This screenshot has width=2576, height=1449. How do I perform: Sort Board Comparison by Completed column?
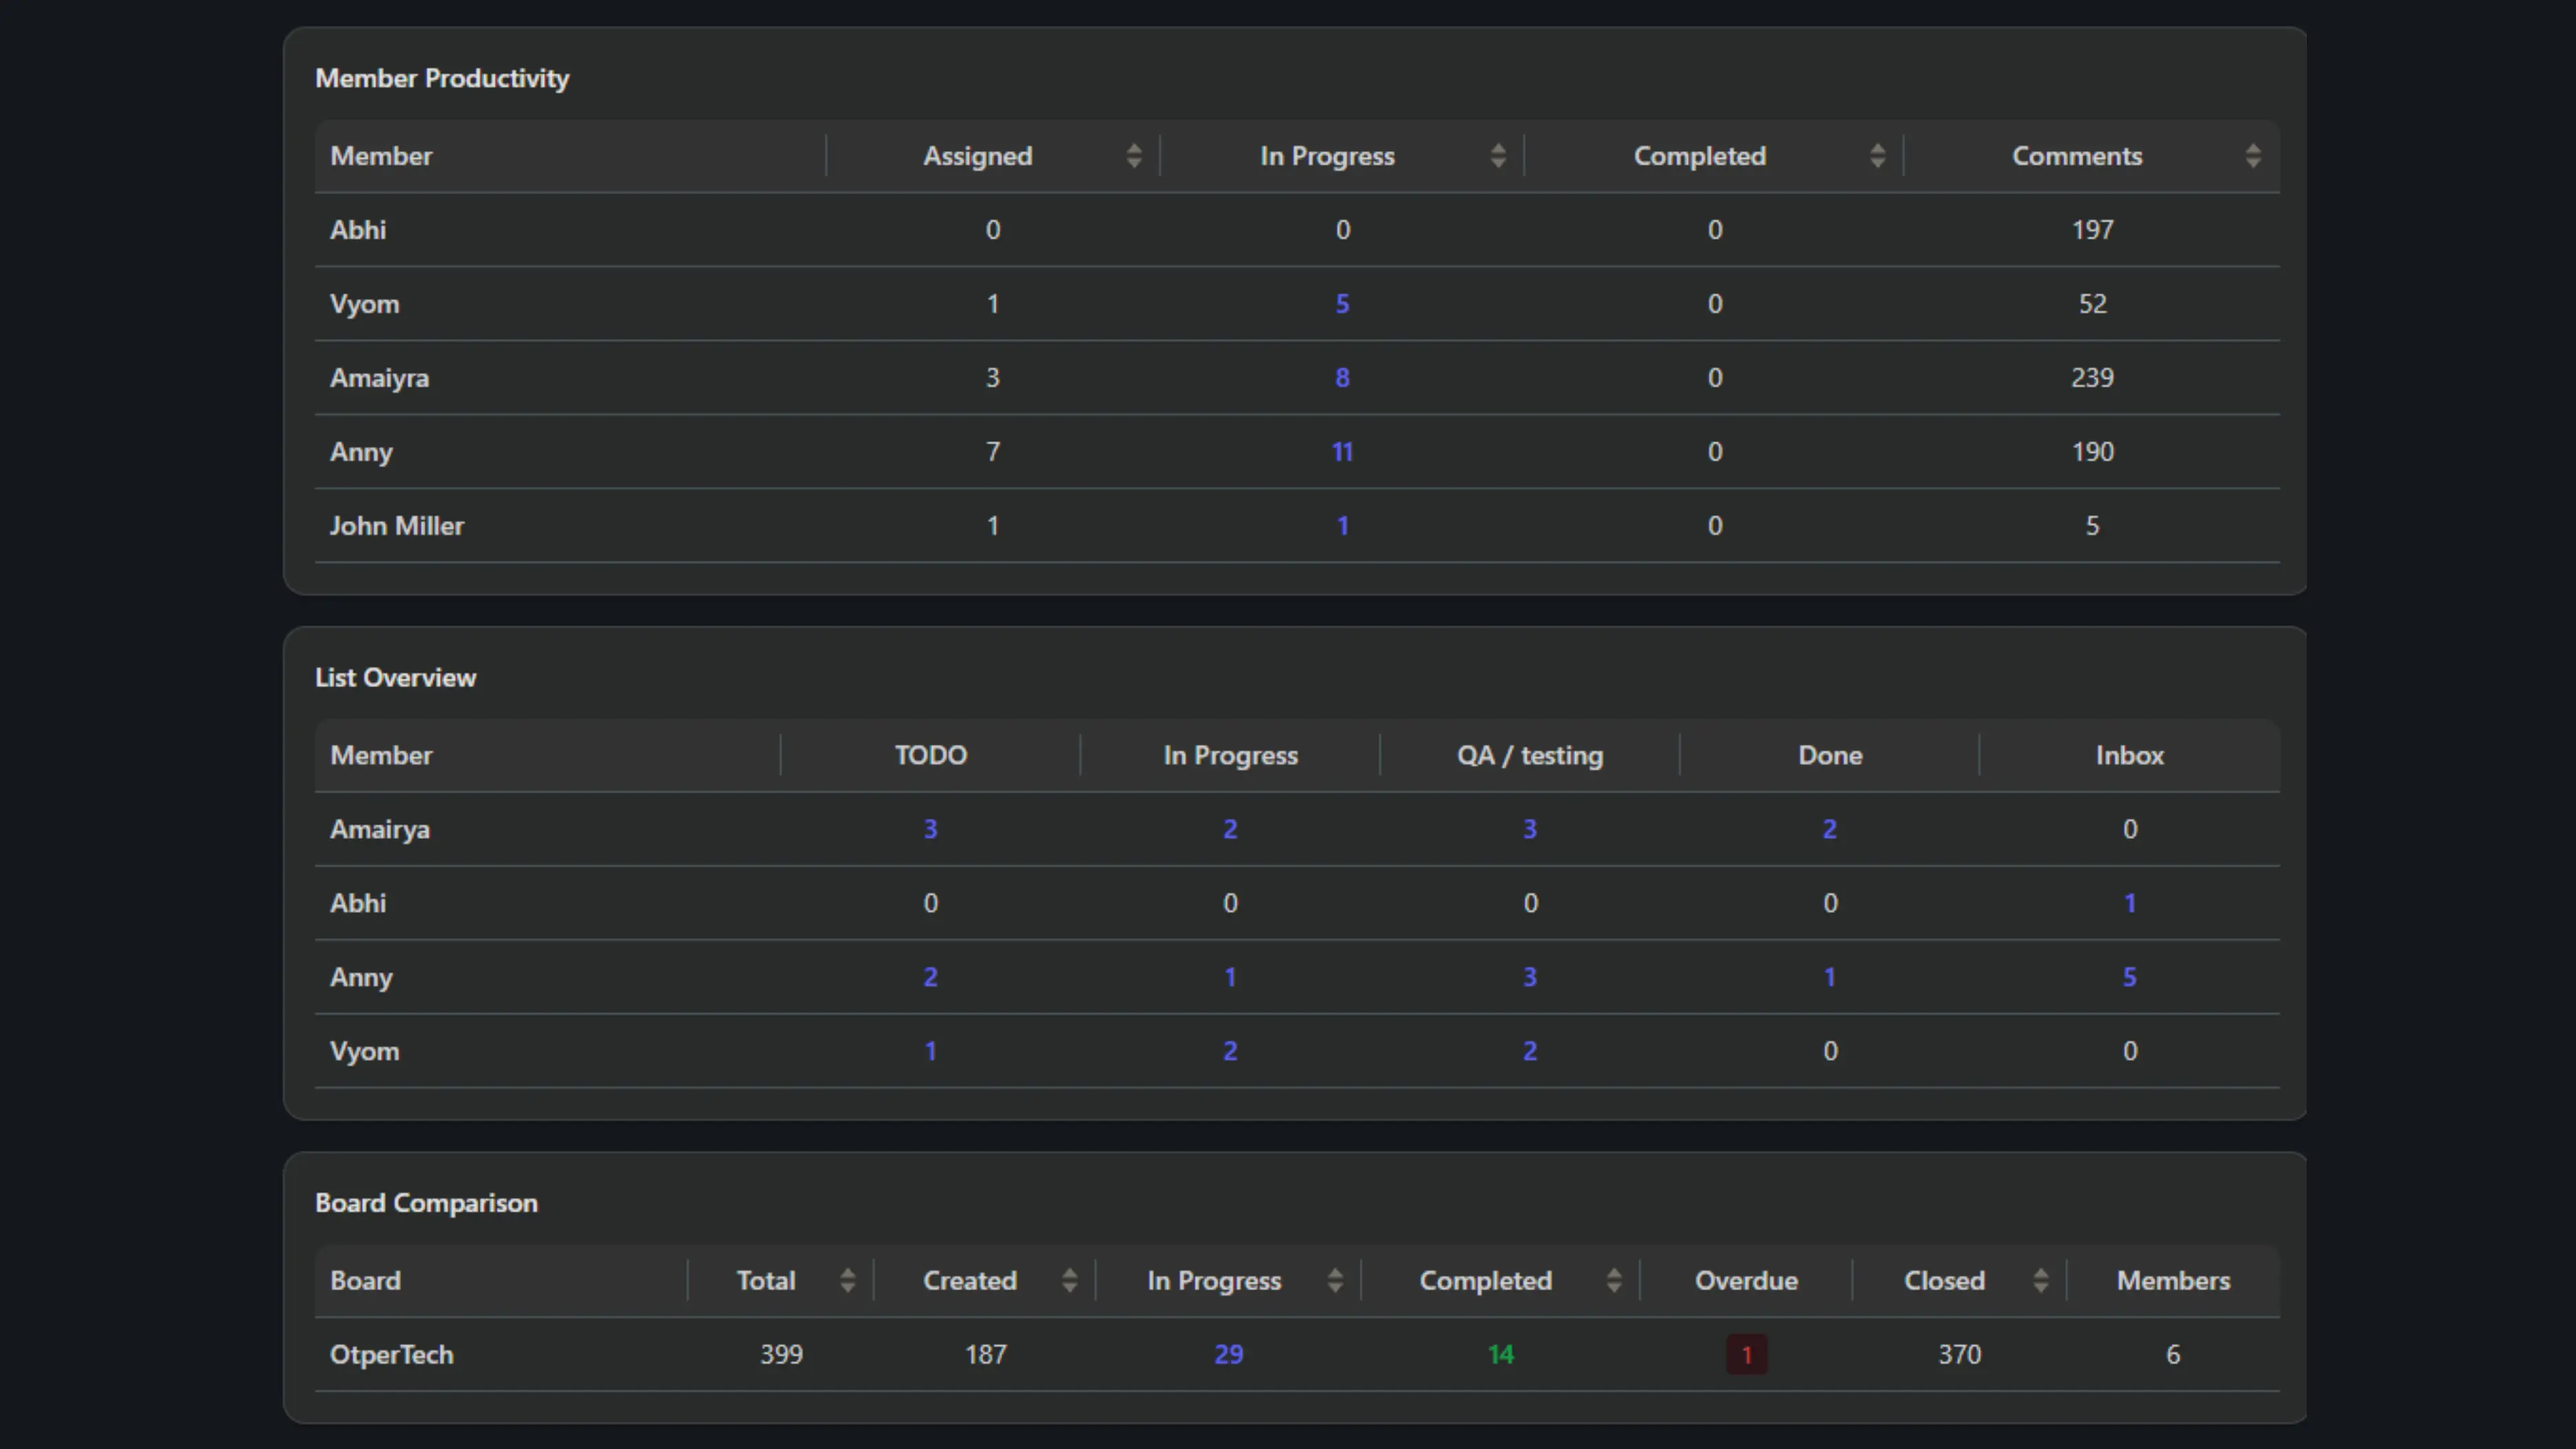(x=1613, y=1281)
